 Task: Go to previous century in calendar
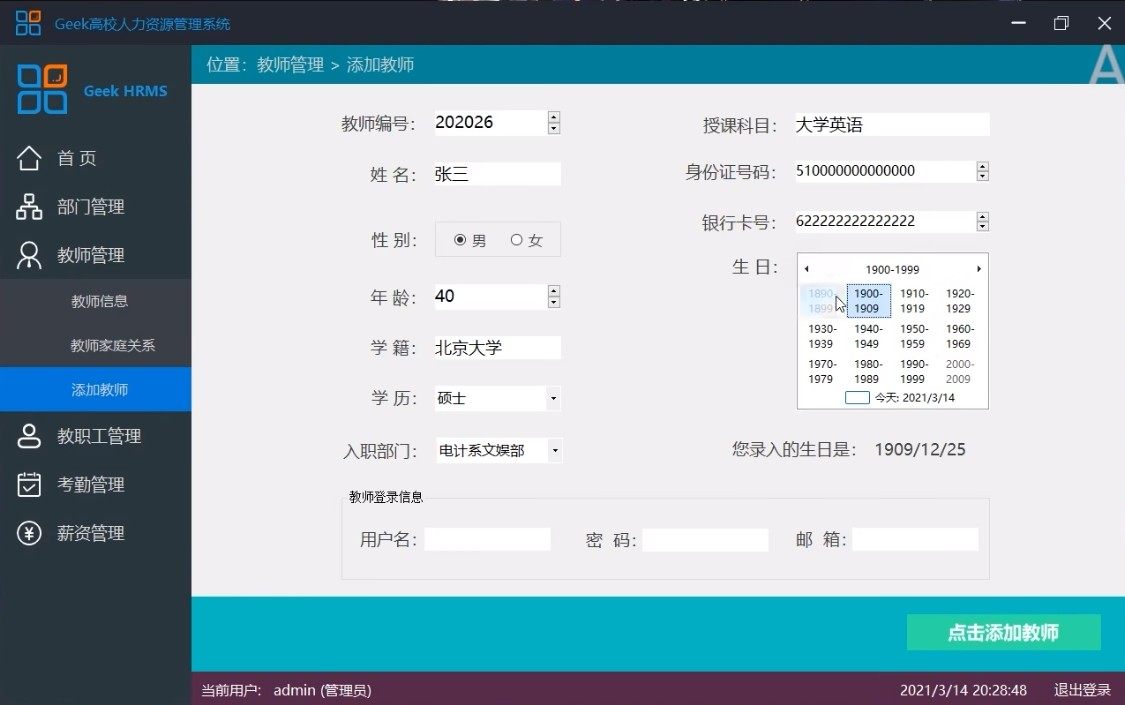click(x=807, y=269)
